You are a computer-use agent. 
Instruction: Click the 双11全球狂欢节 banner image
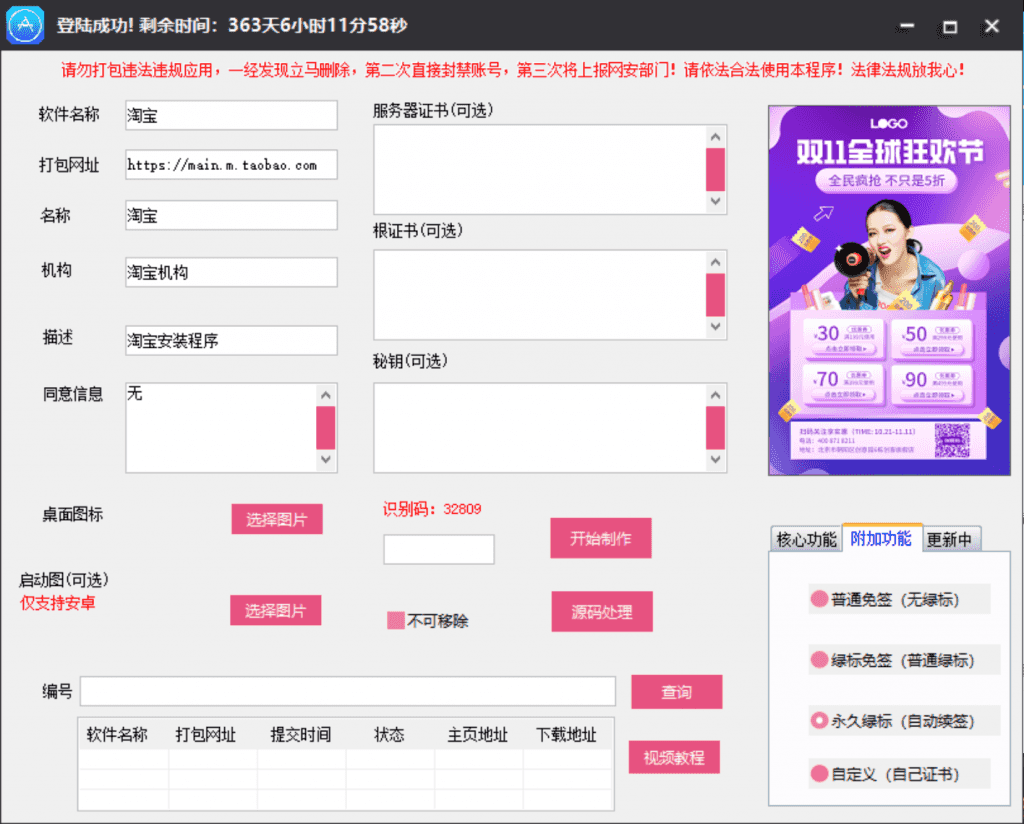coord(889,291)
